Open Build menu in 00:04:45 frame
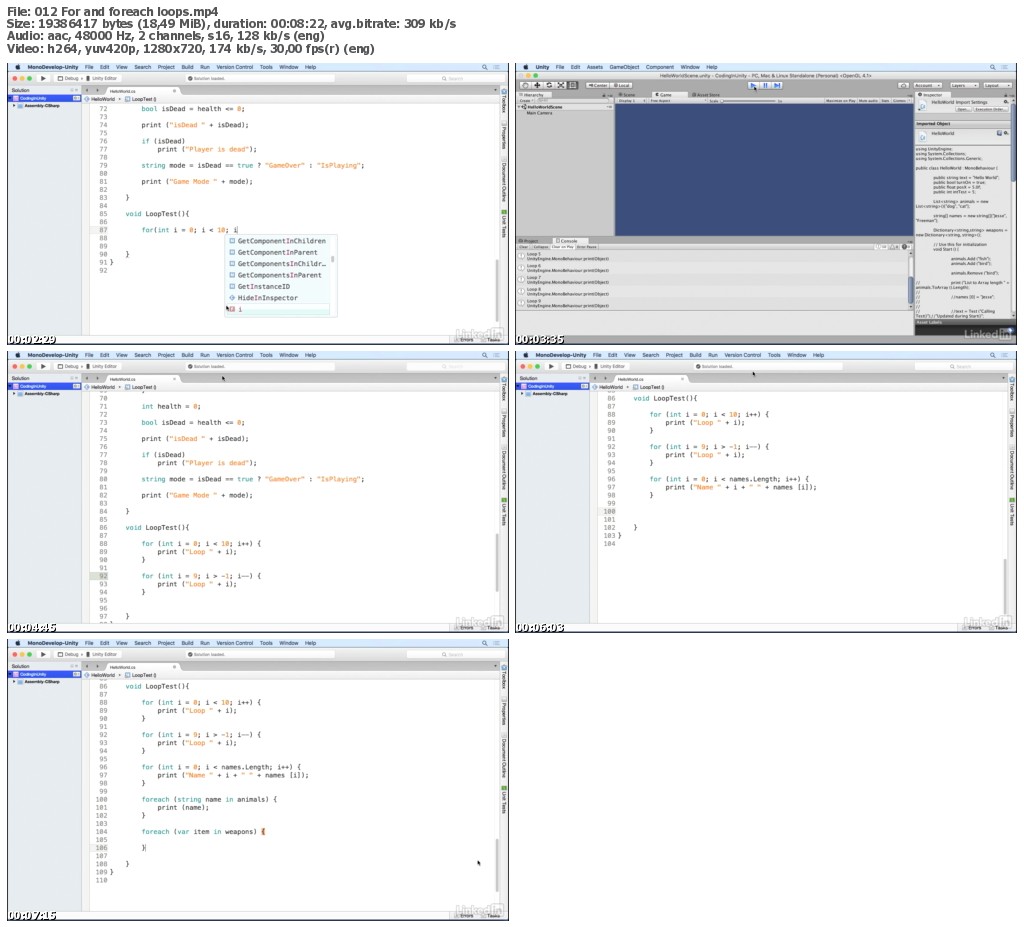Viewport: 1024px width, 927px height. [187, 355]
